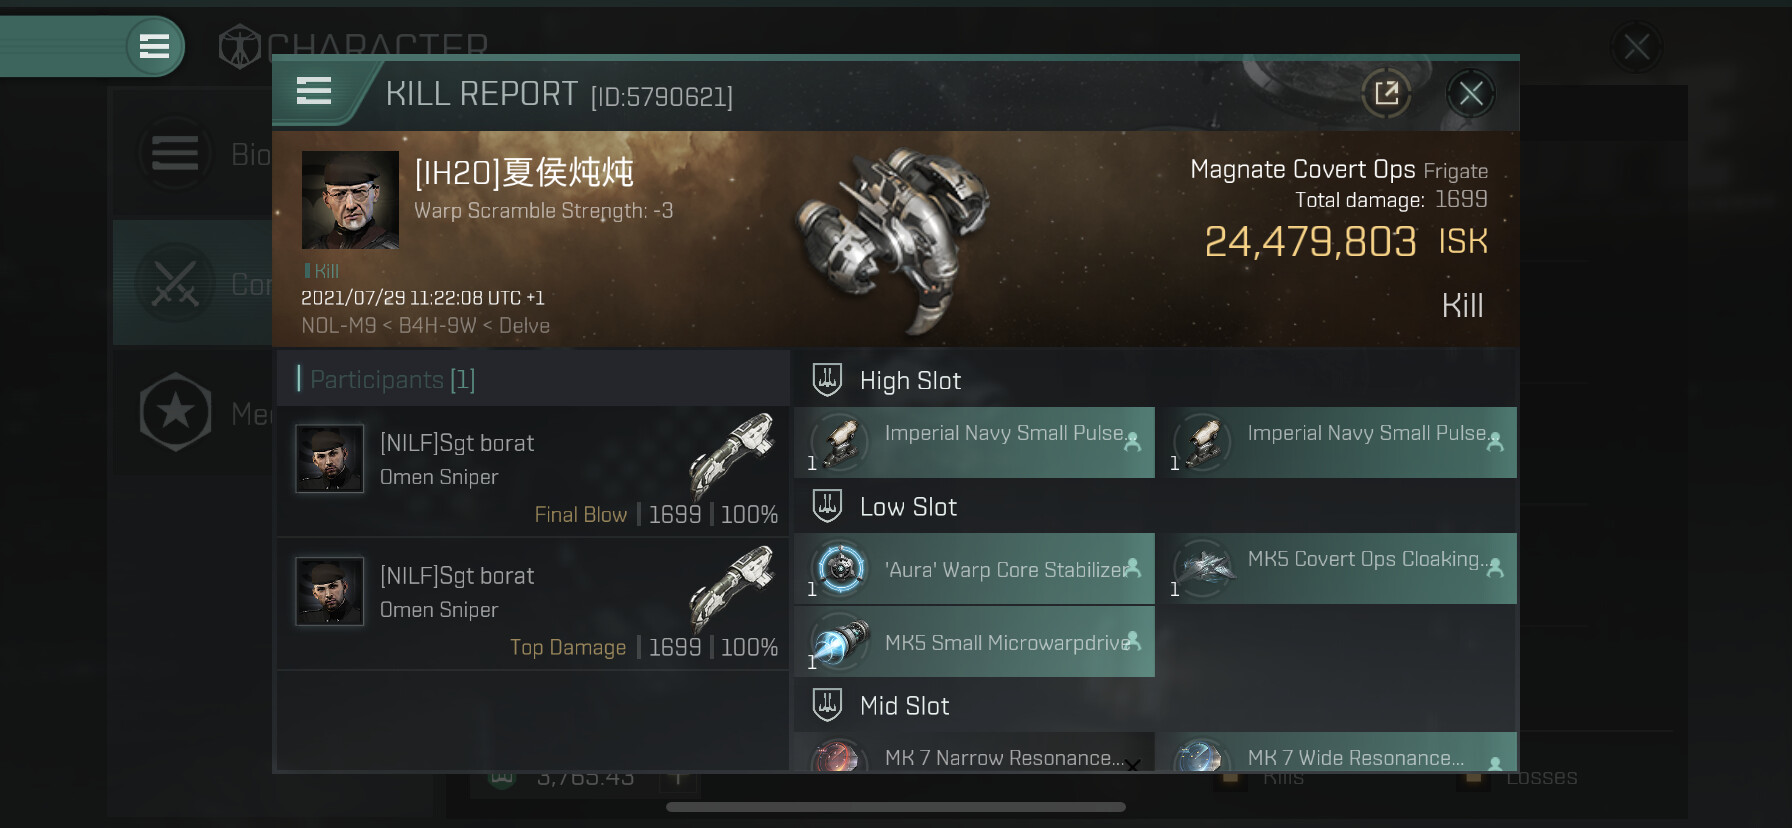Select the MK 7 Wide Resonance module

pos(1337,752)
